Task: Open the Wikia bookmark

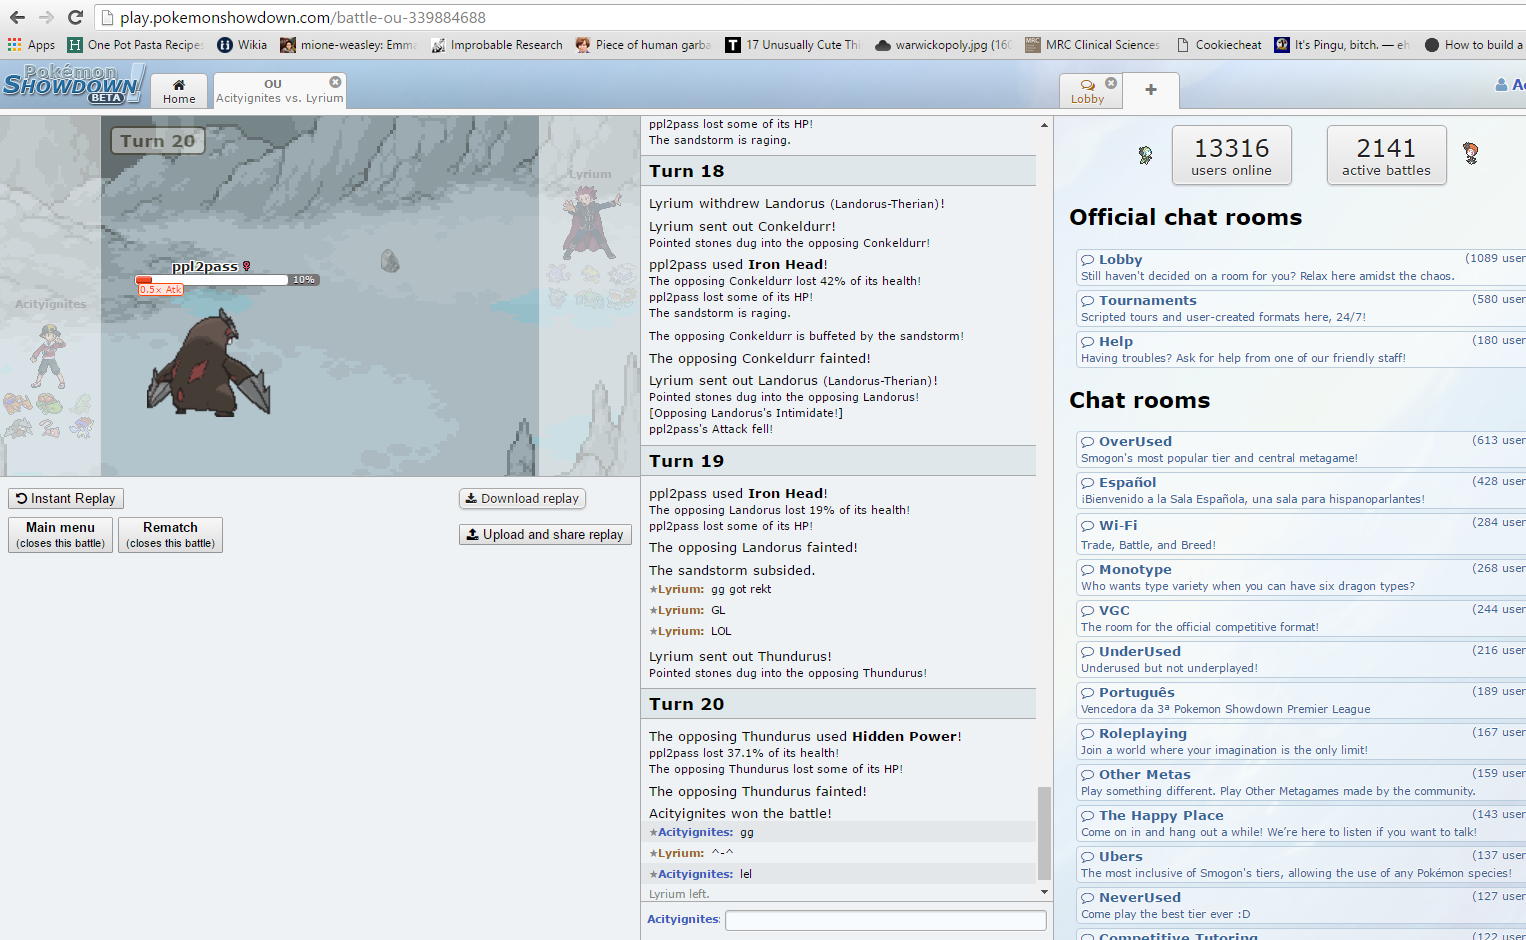Action: tap(242, 45)
